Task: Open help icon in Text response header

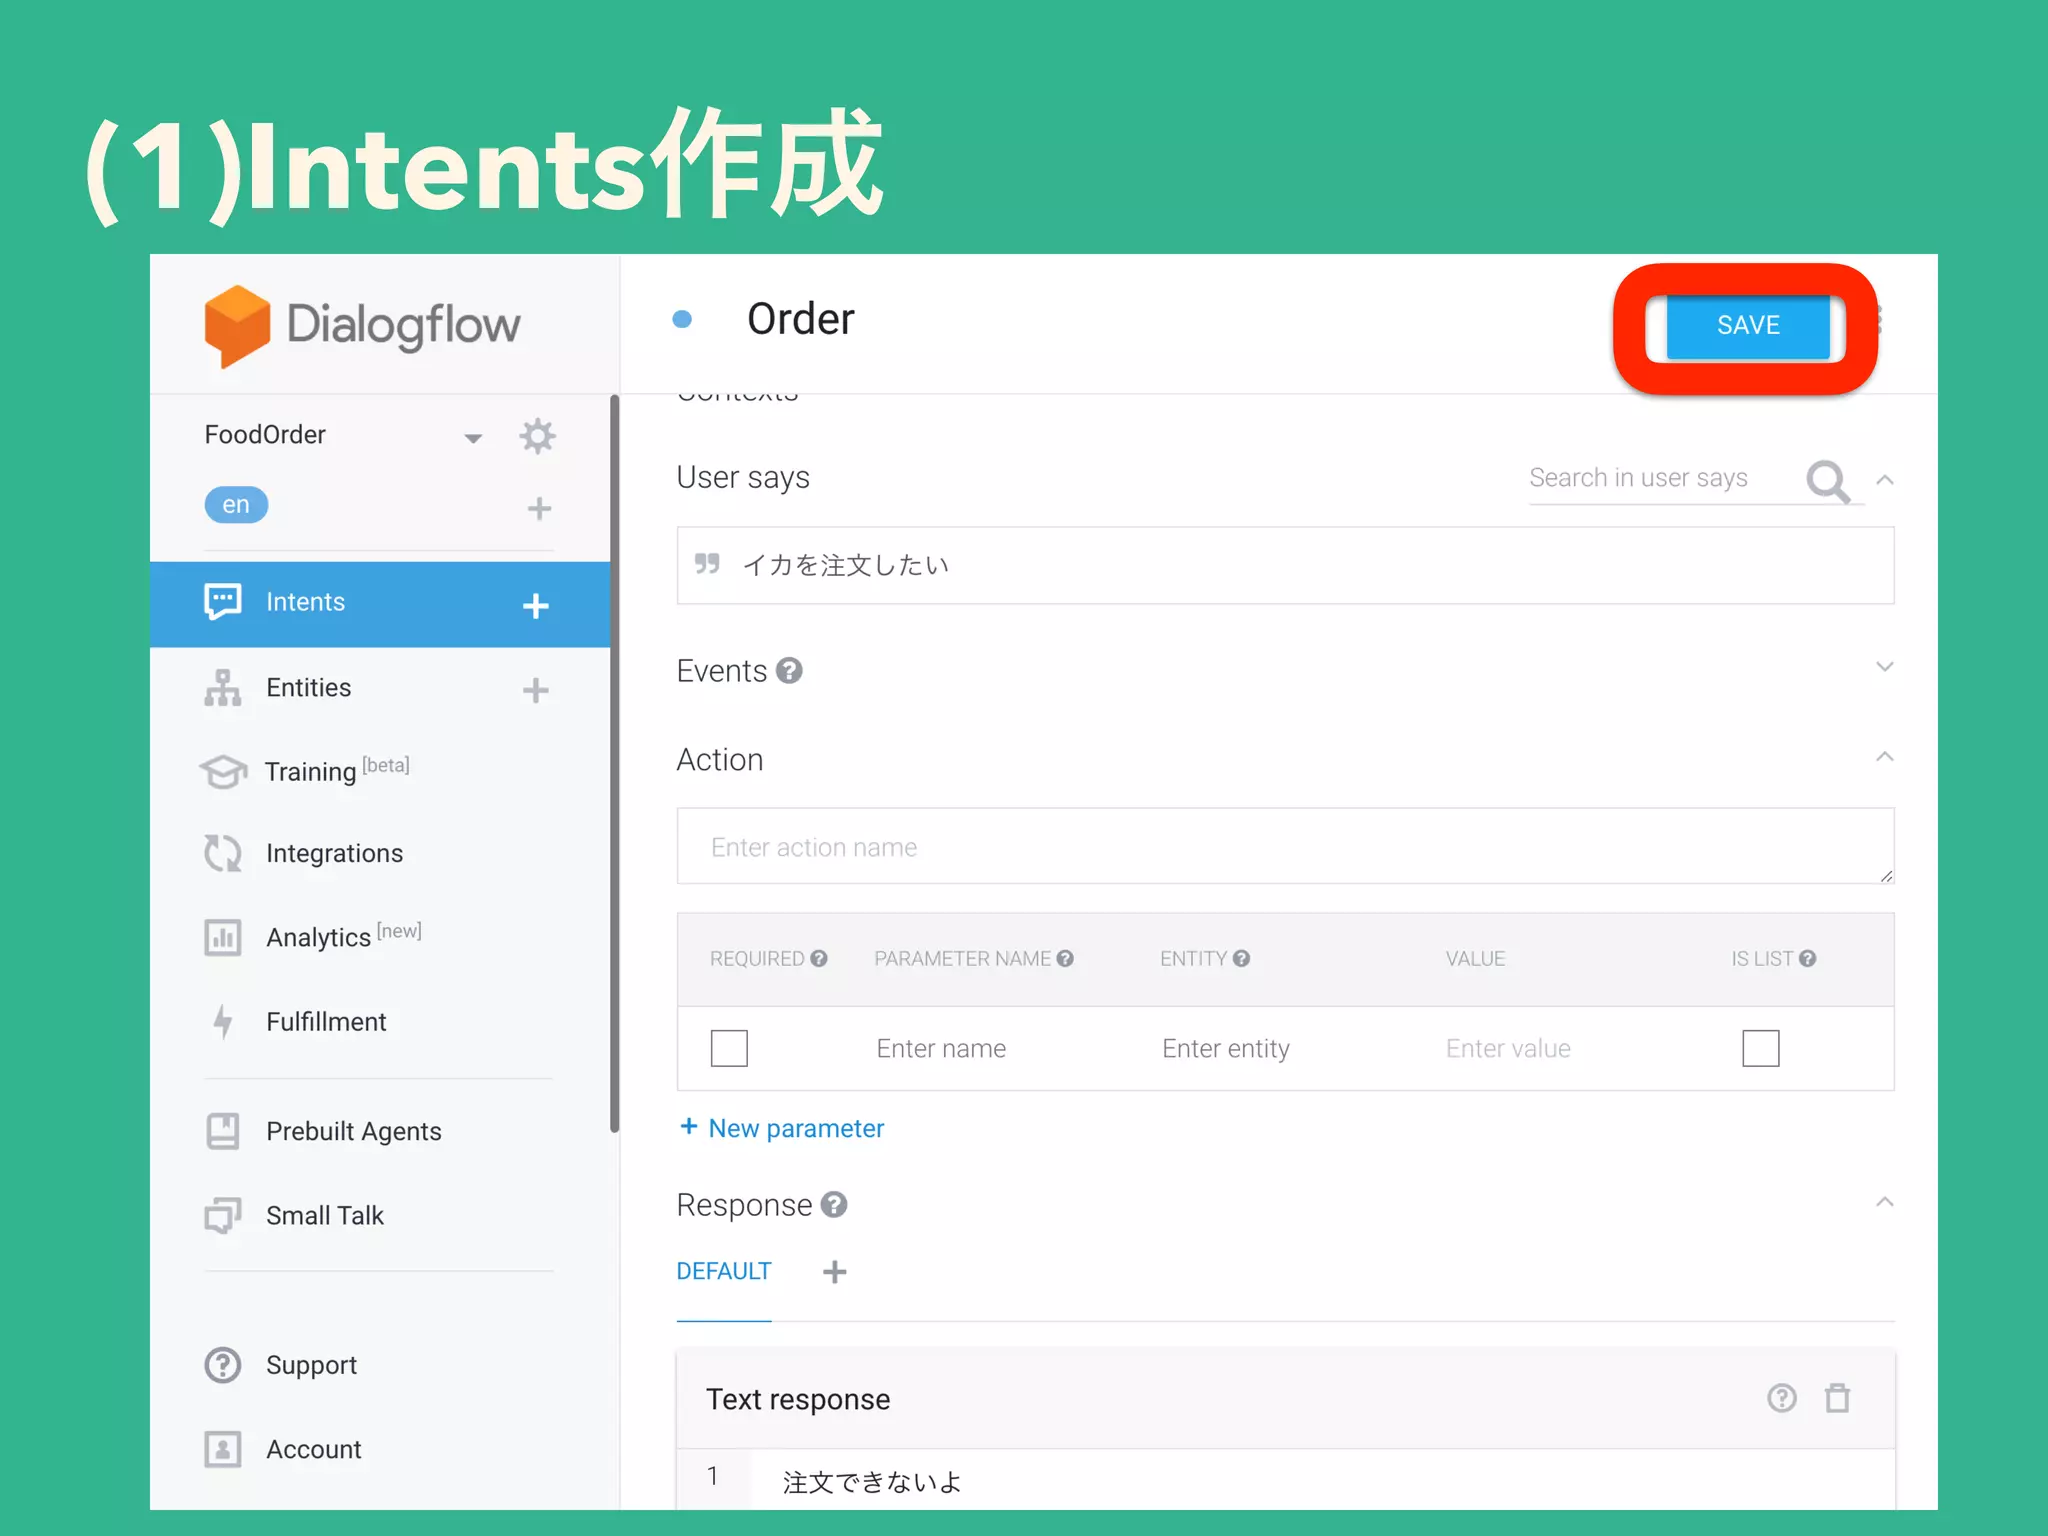Action: coord(1781,1398)
